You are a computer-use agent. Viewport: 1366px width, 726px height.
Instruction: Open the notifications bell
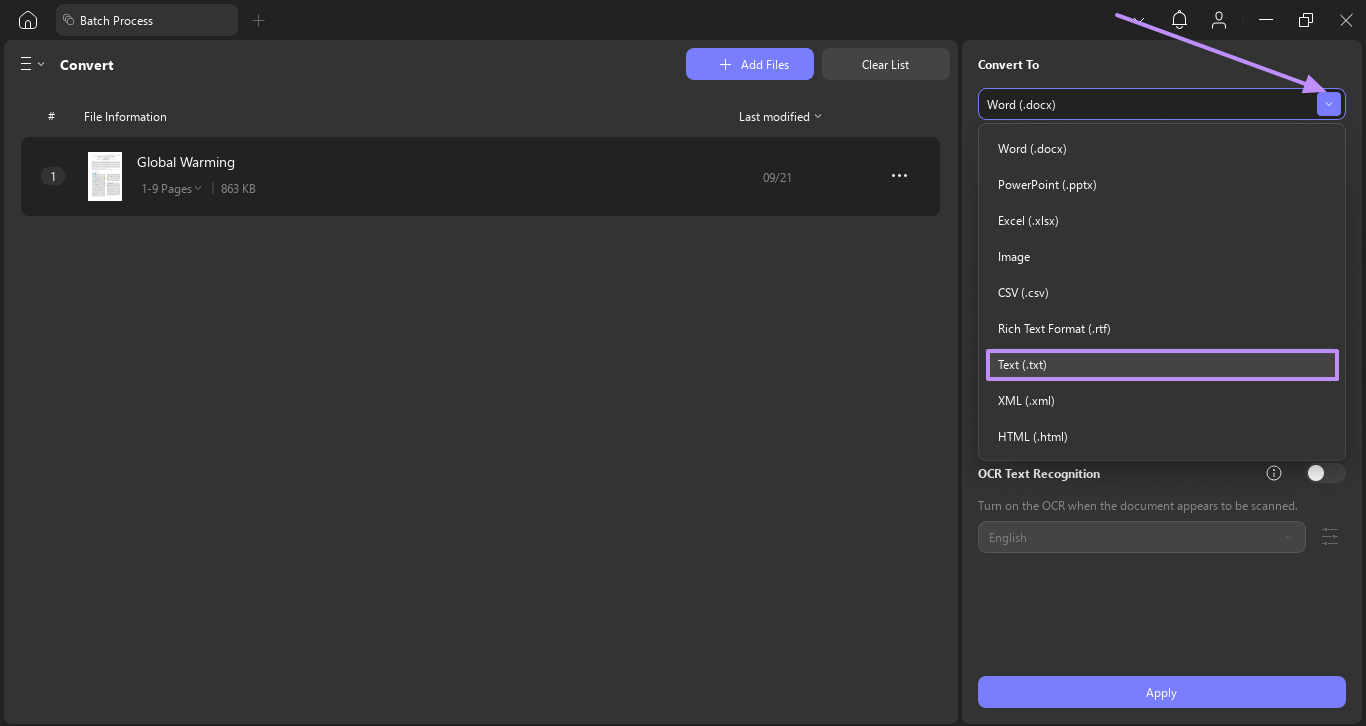1180,20
